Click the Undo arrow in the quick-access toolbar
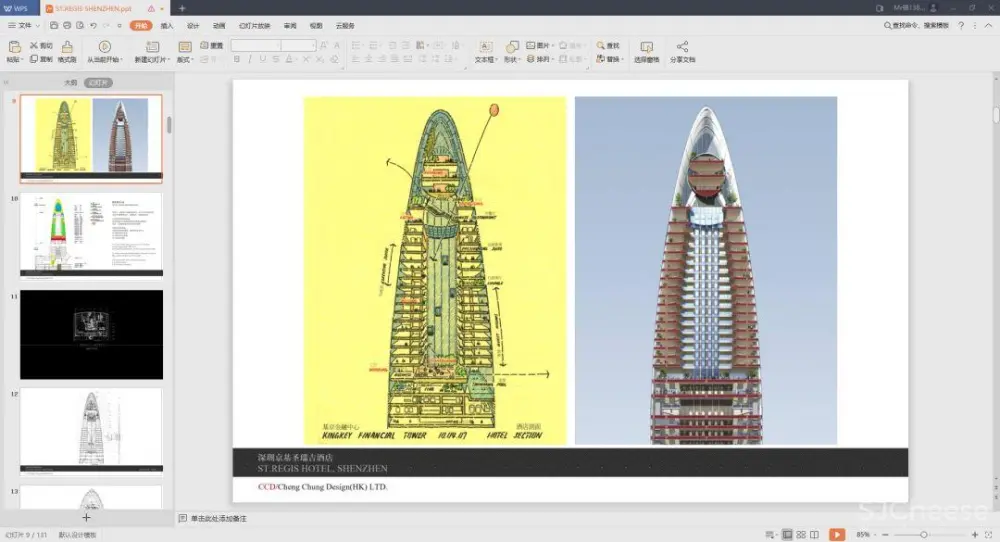1000x542 pixels. tap(93, 24)
